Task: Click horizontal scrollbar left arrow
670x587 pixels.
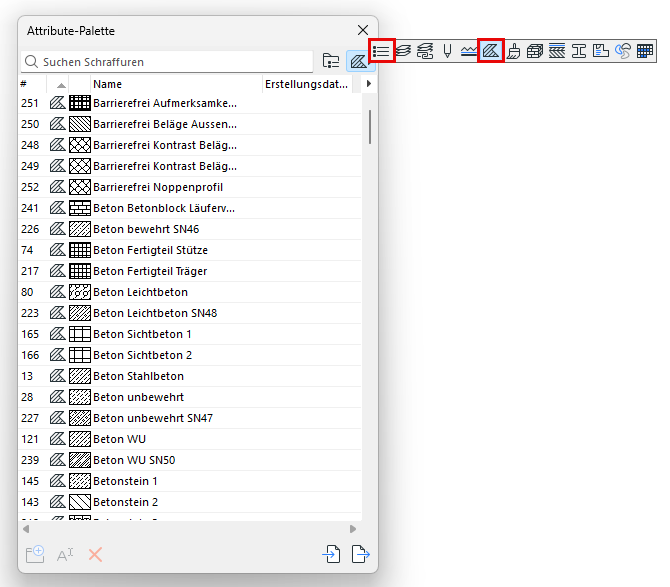Action: point(26,529)
